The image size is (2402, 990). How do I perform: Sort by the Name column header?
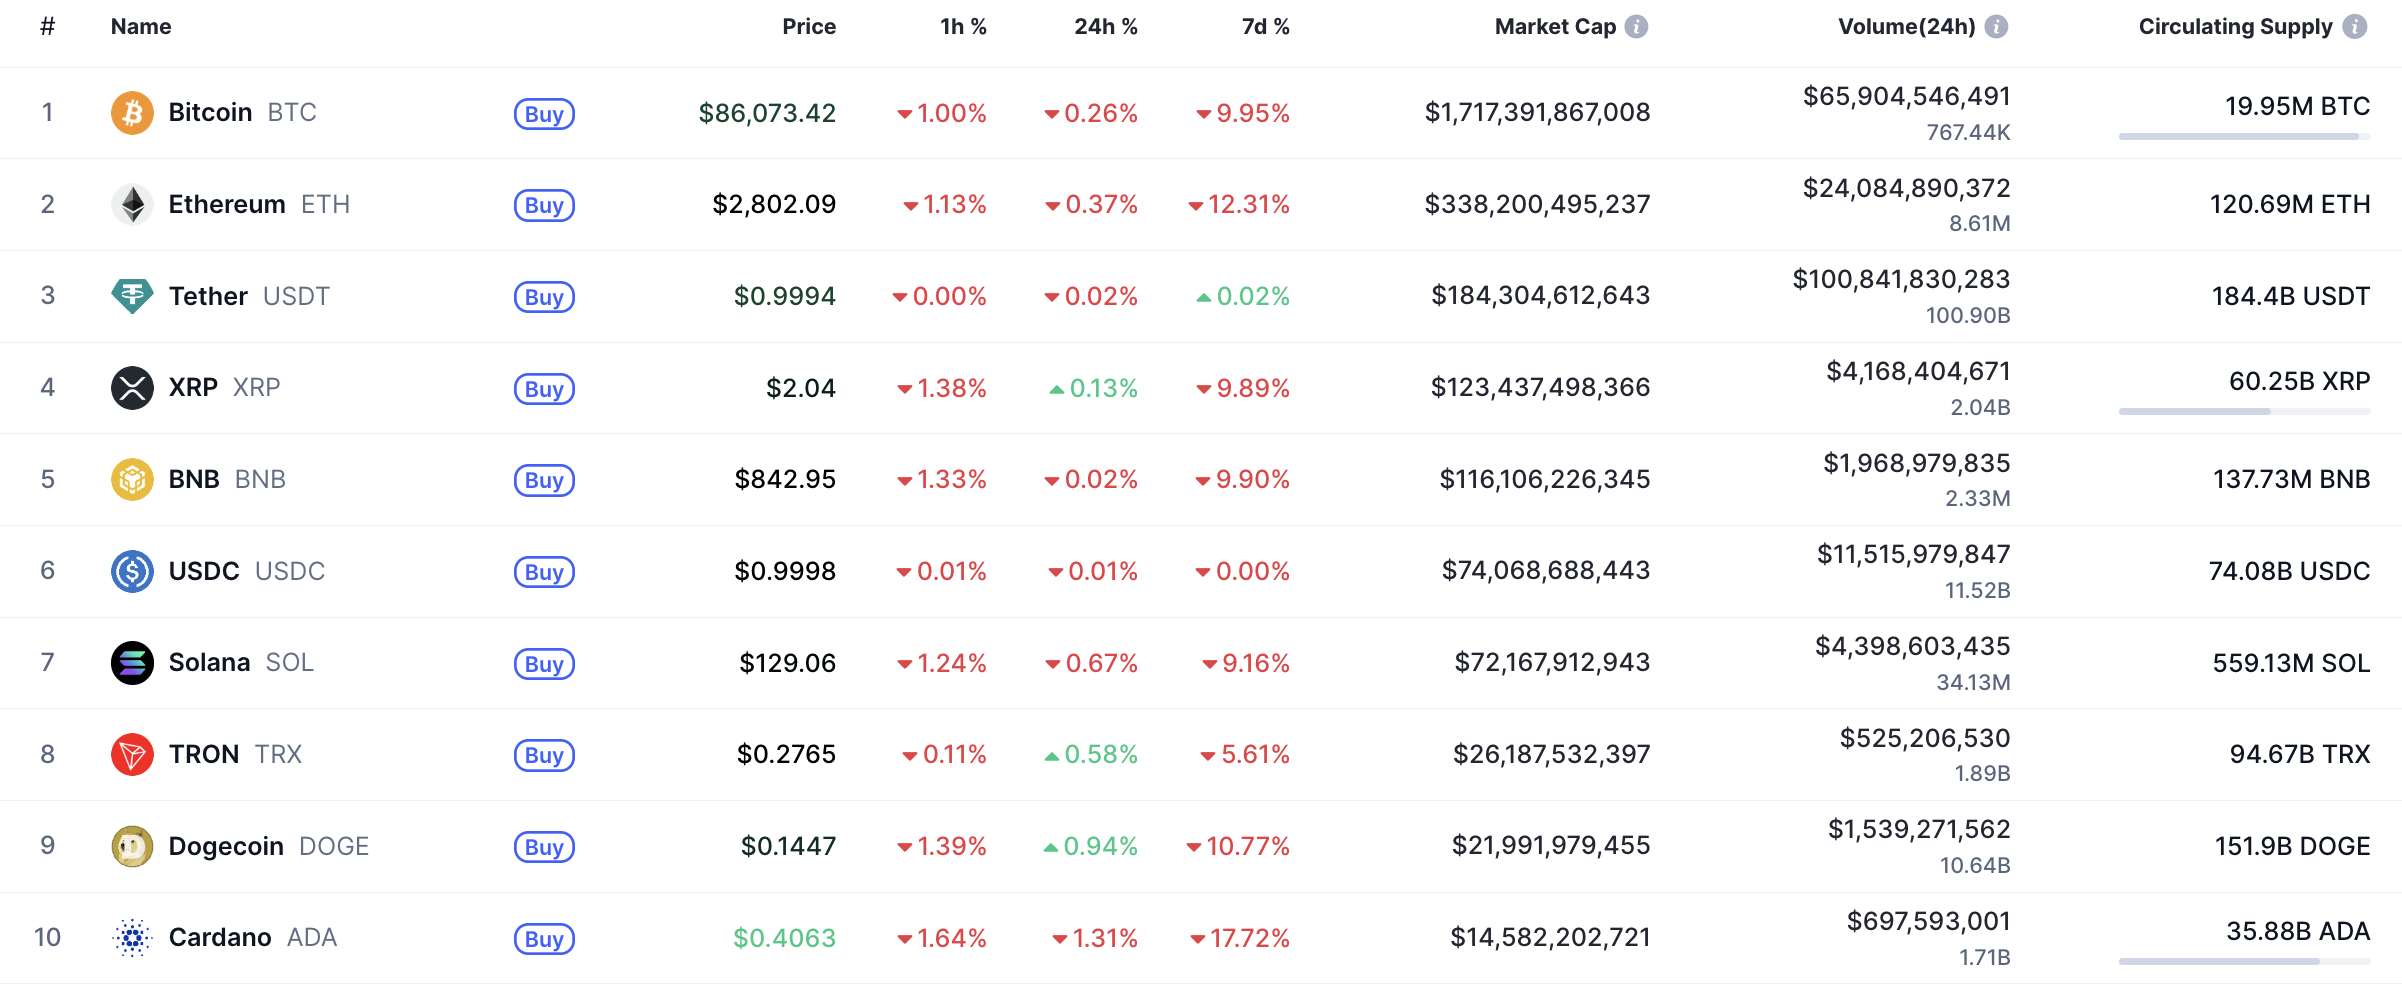pos(141,27)
